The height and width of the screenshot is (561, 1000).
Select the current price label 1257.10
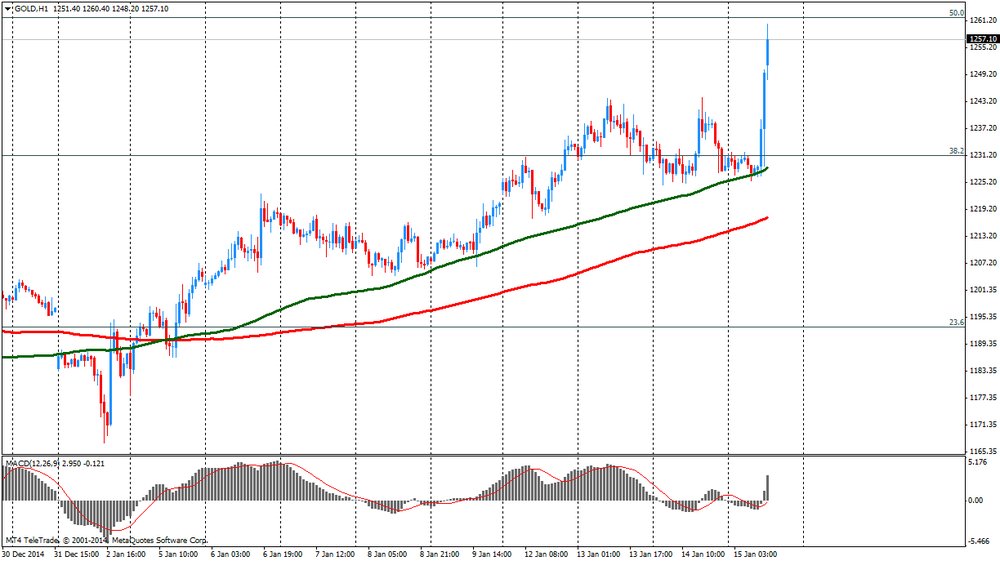[981, 39]
